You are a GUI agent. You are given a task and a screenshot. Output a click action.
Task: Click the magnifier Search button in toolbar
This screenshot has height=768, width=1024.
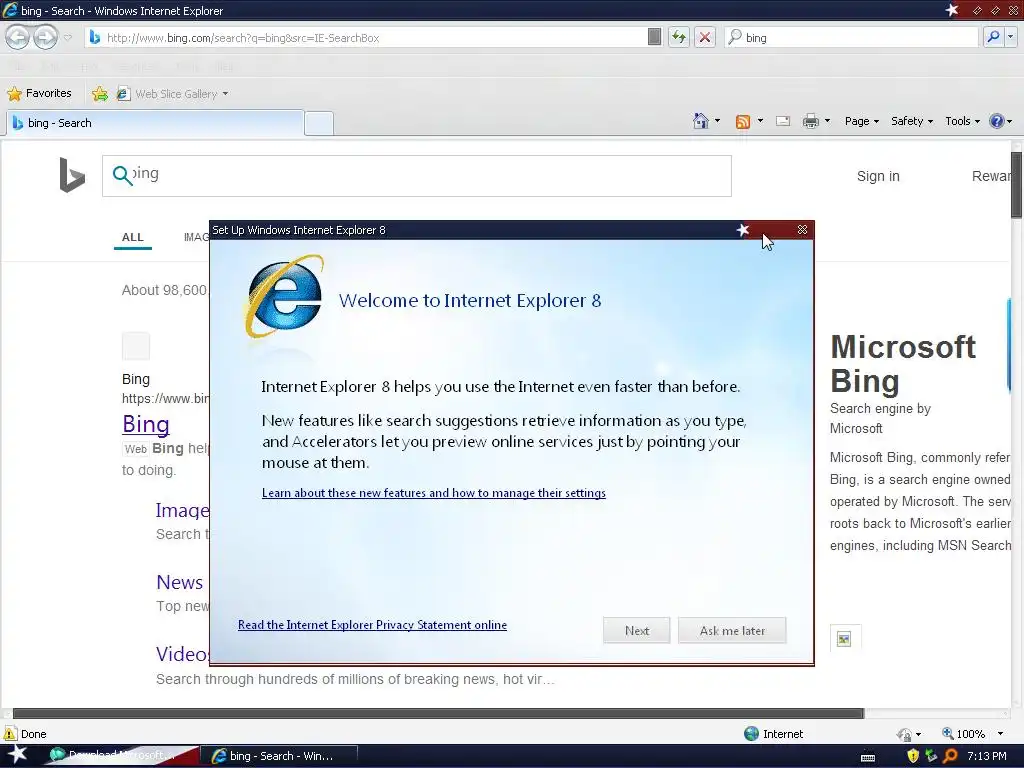(993, 37)
